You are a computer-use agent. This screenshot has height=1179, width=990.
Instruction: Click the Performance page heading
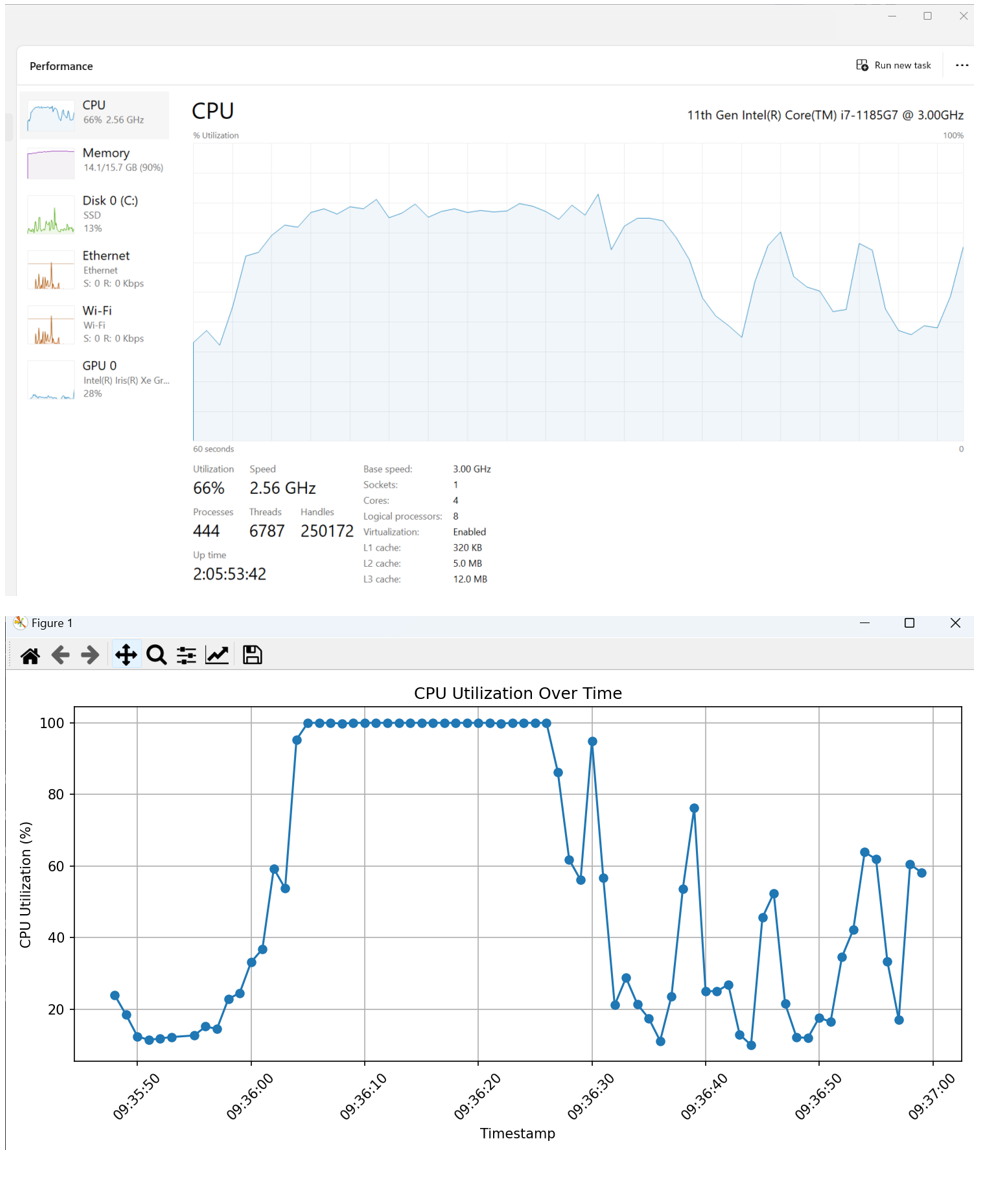click(x=61, y=66)
